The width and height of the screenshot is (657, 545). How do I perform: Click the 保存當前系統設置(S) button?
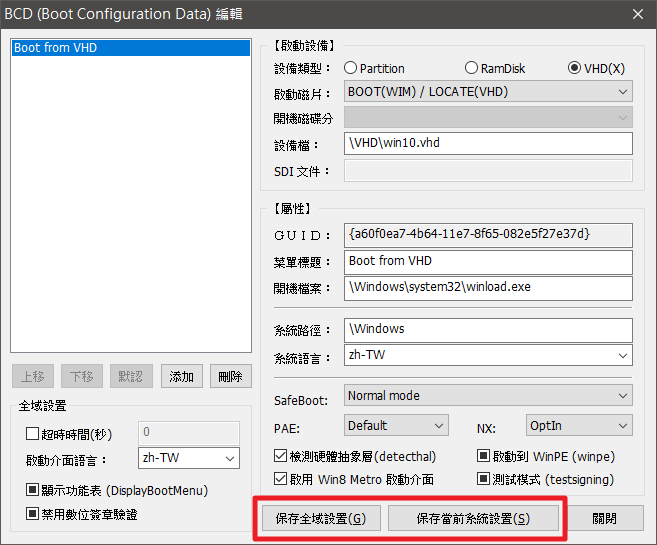click(473, 519)
